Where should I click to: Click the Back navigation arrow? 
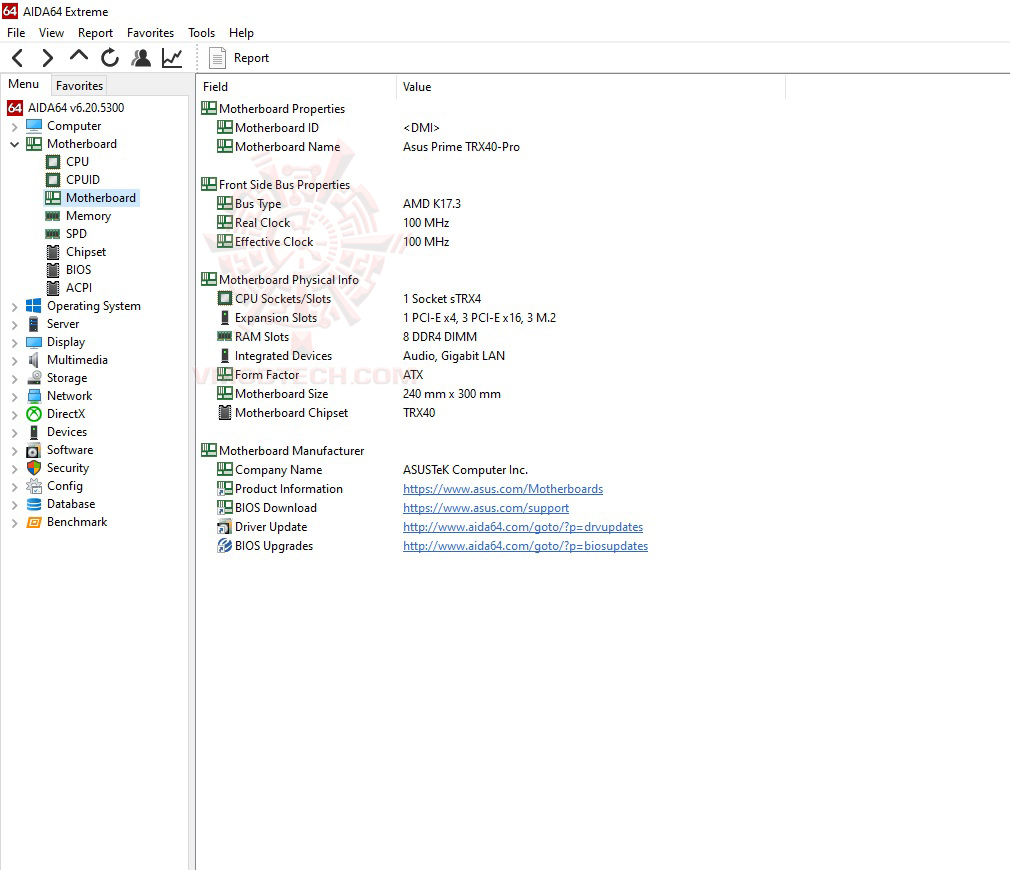[x=17, y=58]
